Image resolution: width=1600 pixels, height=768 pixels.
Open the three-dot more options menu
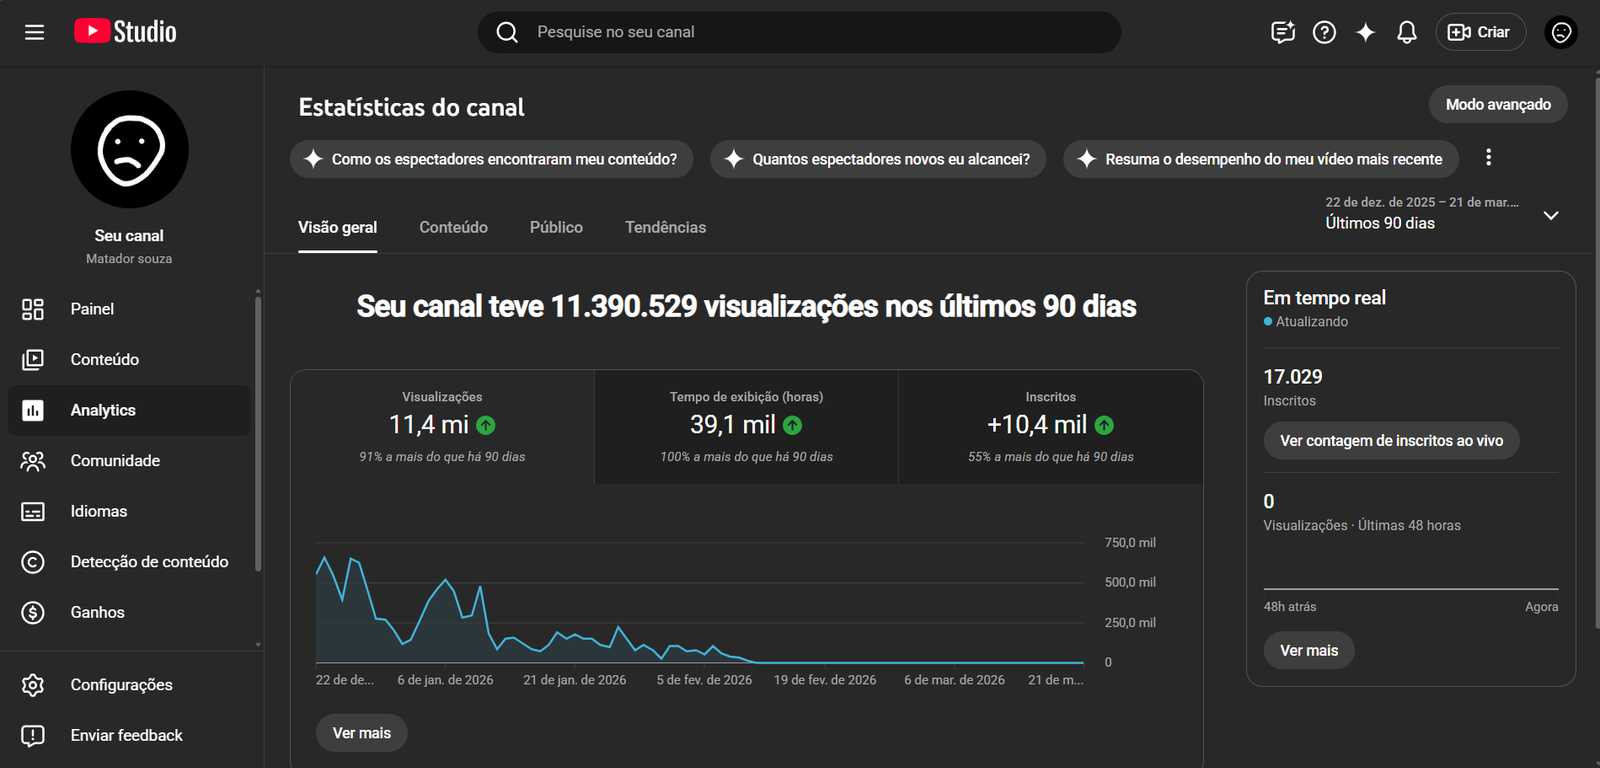pyautogui.click(x=1488, y=157)
